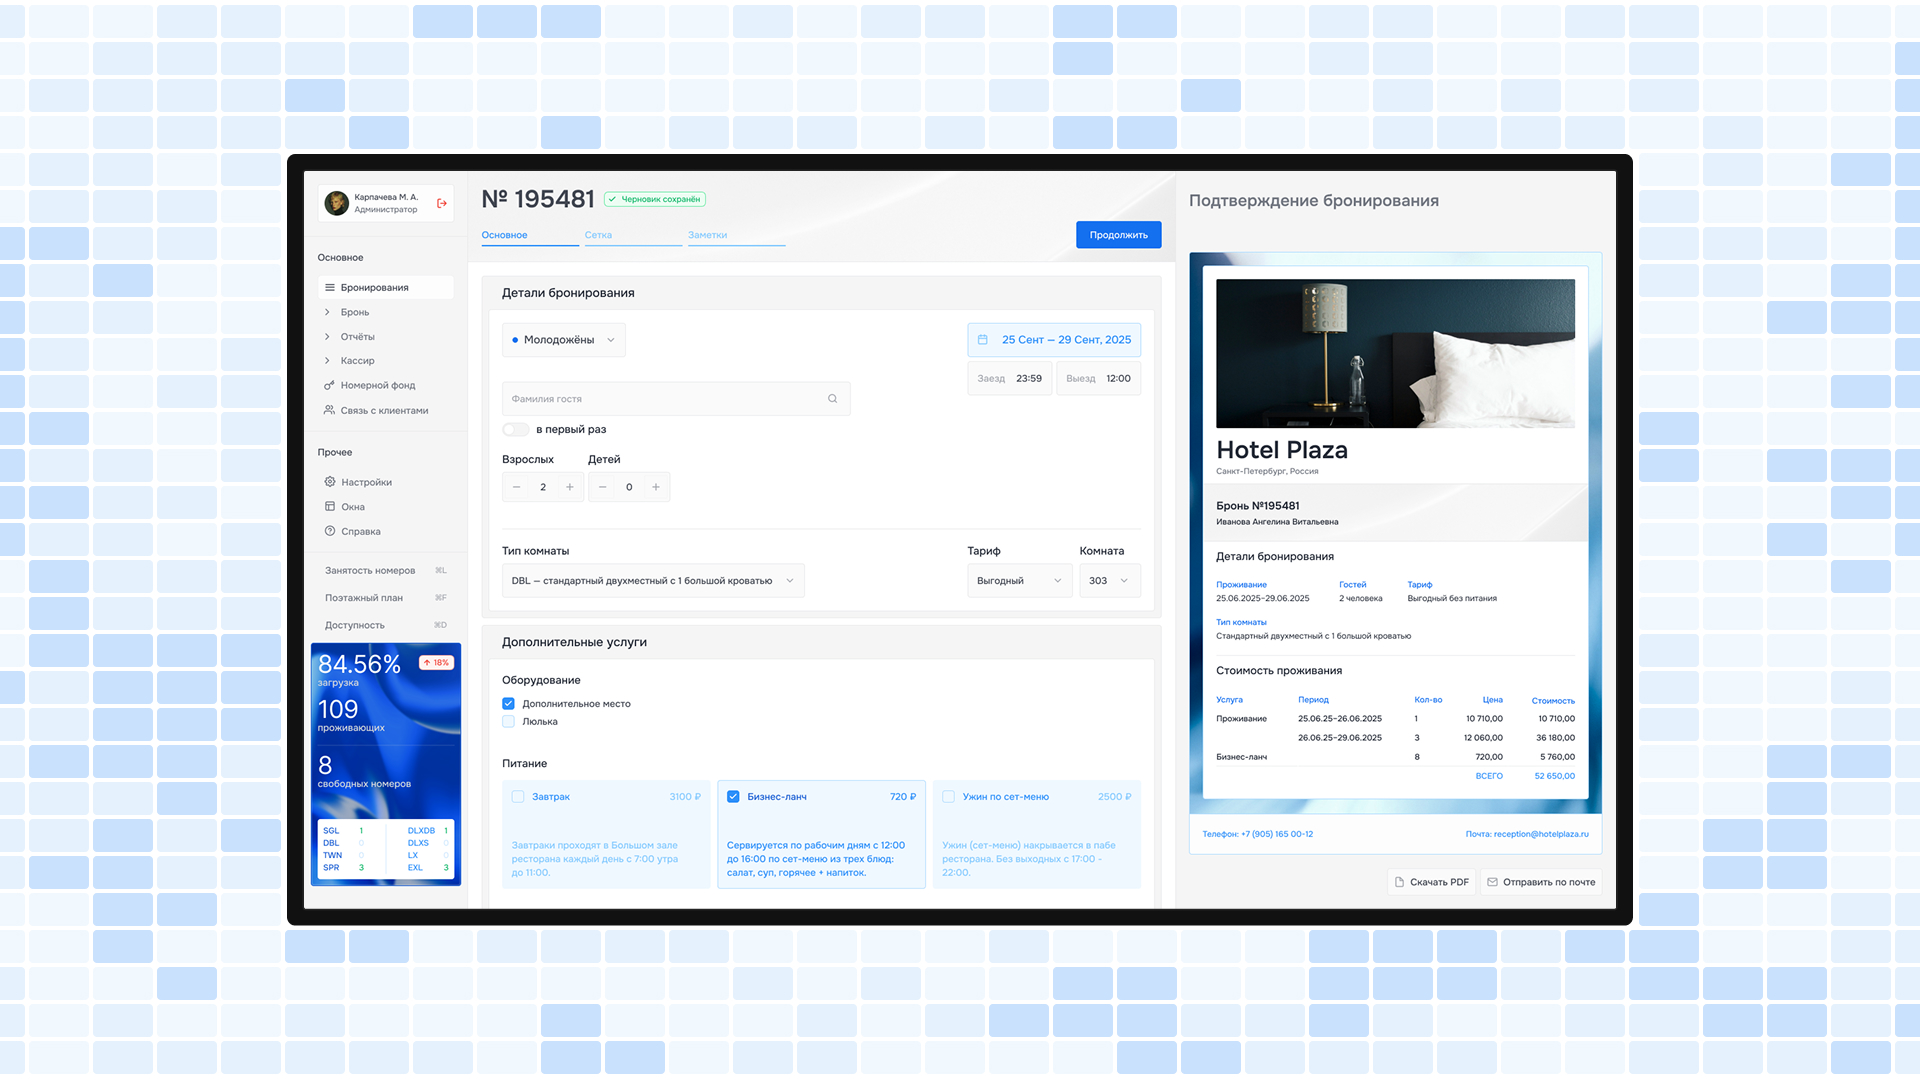Check the Люлька checkbox

click(x=508, y=722)
